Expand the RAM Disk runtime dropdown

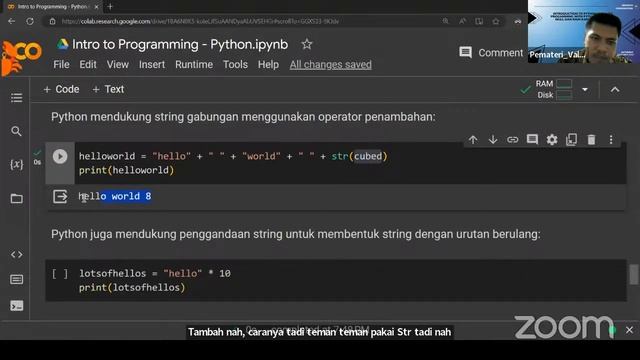[x=585, y=89]
